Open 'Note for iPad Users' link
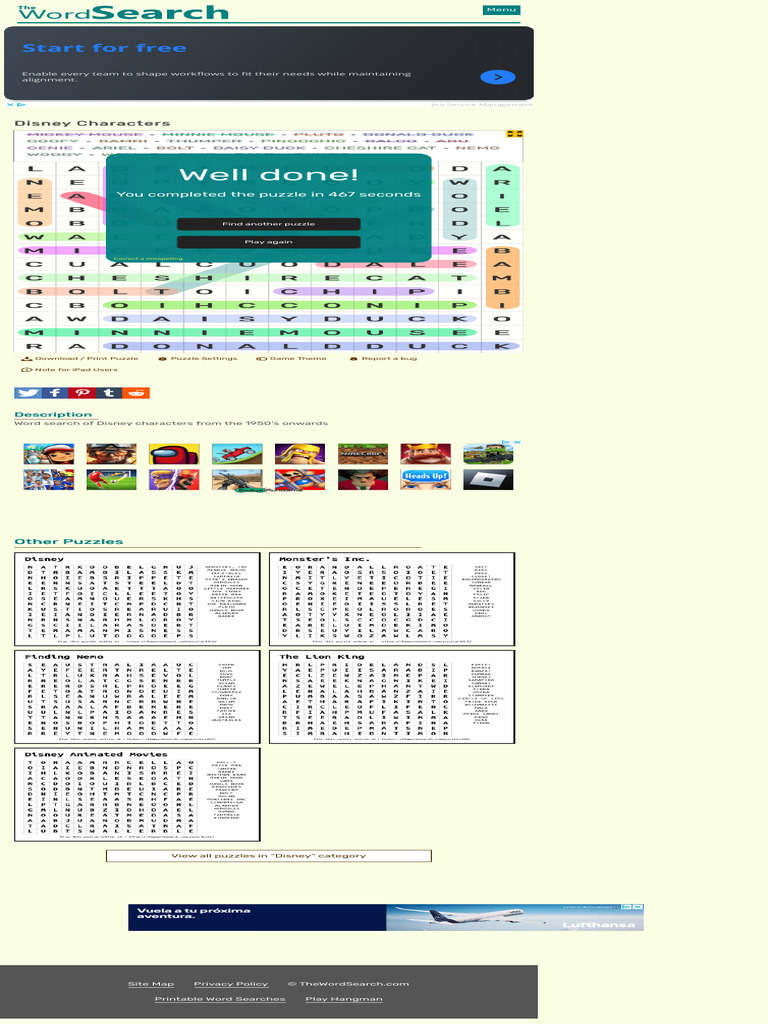The height and width of the screenshot is (1024, 768). point(76,370)
